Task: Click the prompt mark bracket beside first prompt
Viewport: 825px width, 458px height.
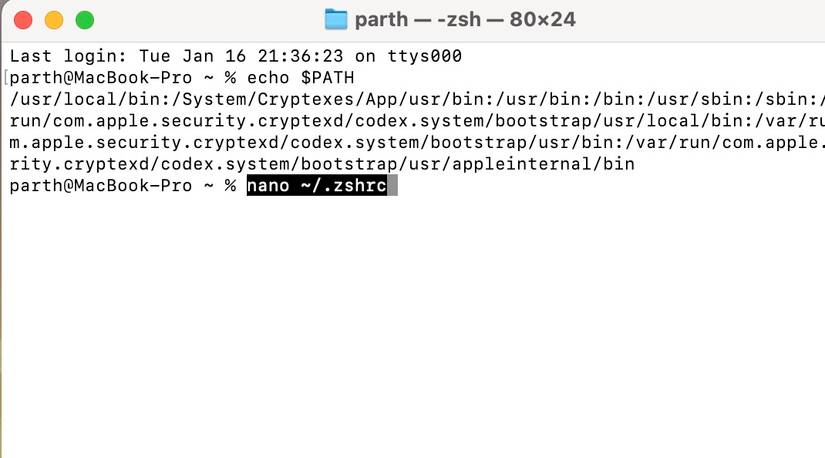Action: click(6, 78)
